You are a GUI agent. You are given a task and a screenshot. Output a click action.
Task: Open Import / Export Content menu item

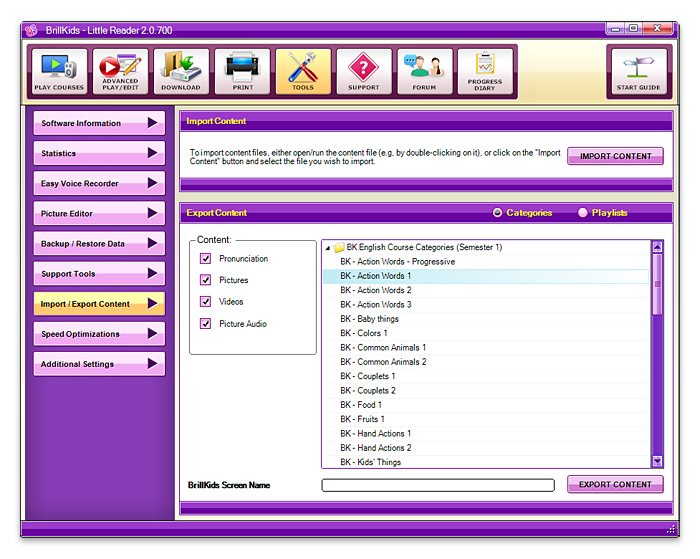99,304
